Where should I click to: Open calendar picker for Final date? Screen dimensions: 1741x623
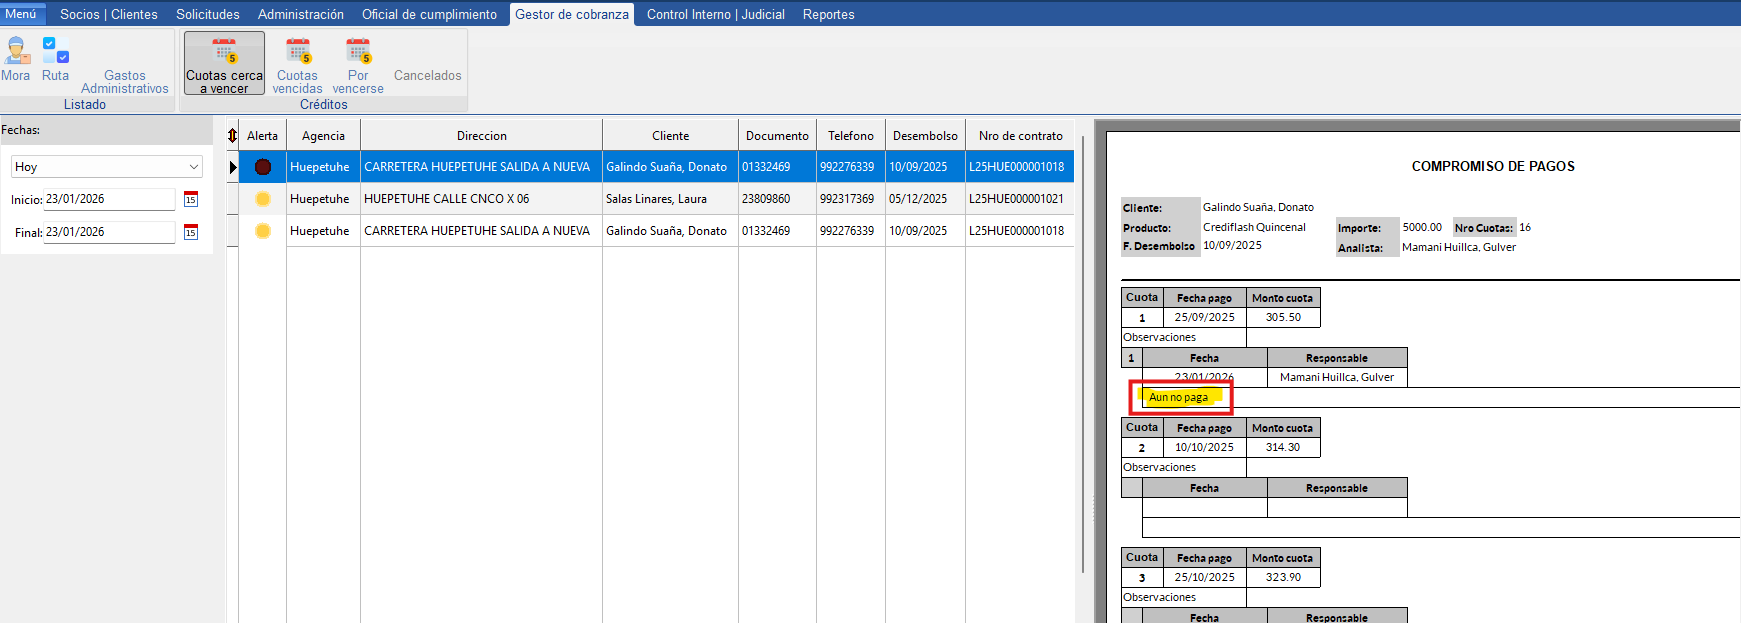point(191,233)
